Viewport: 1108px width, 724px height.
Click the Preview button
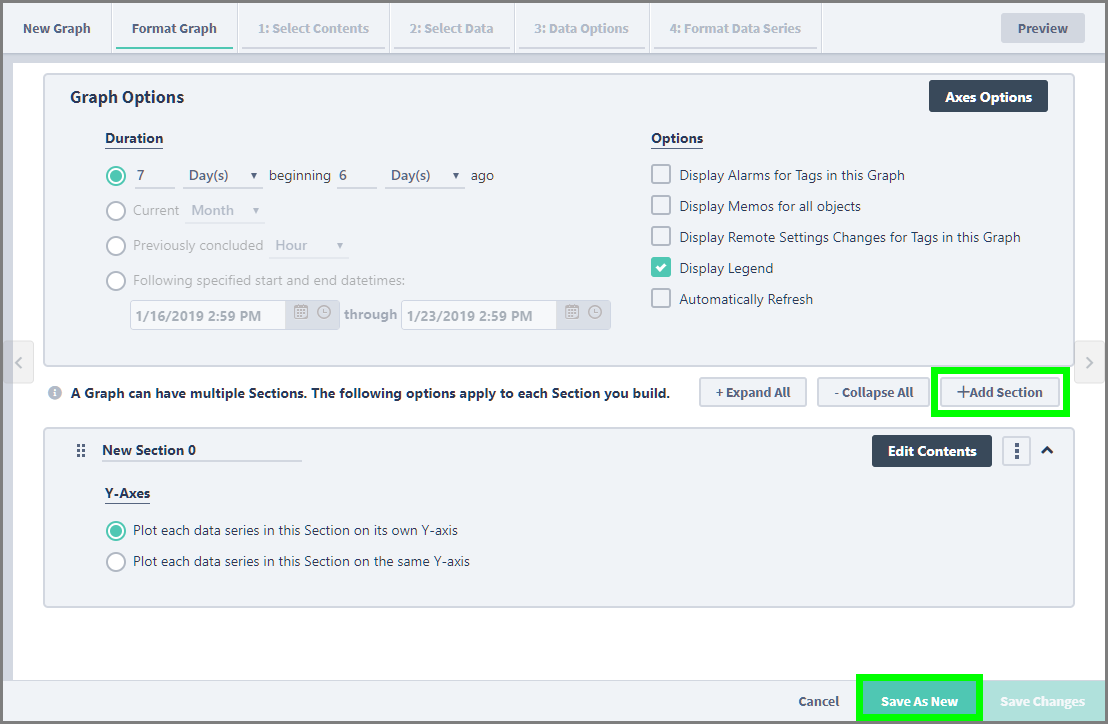1042,28
